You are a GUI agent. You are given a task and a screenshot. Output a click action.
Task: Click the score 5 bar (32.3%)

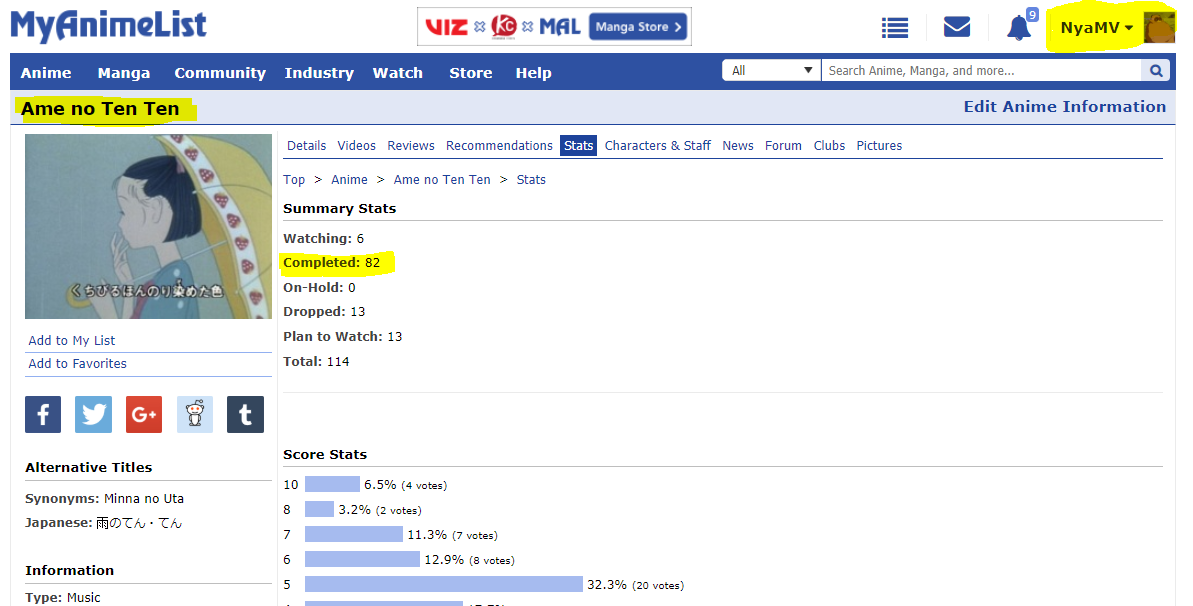tap(444, 585)
